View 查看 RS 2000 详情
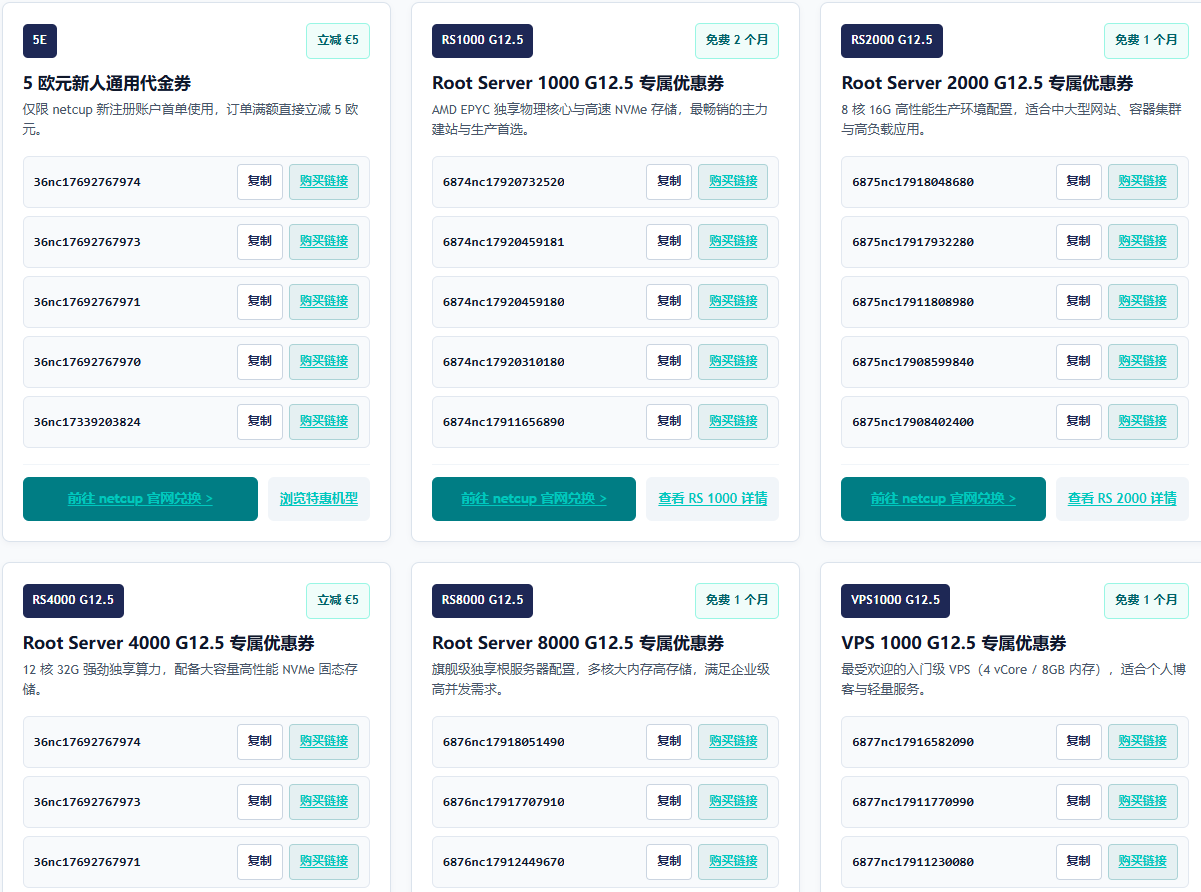1201x892 pixels. click(1122, 499)
